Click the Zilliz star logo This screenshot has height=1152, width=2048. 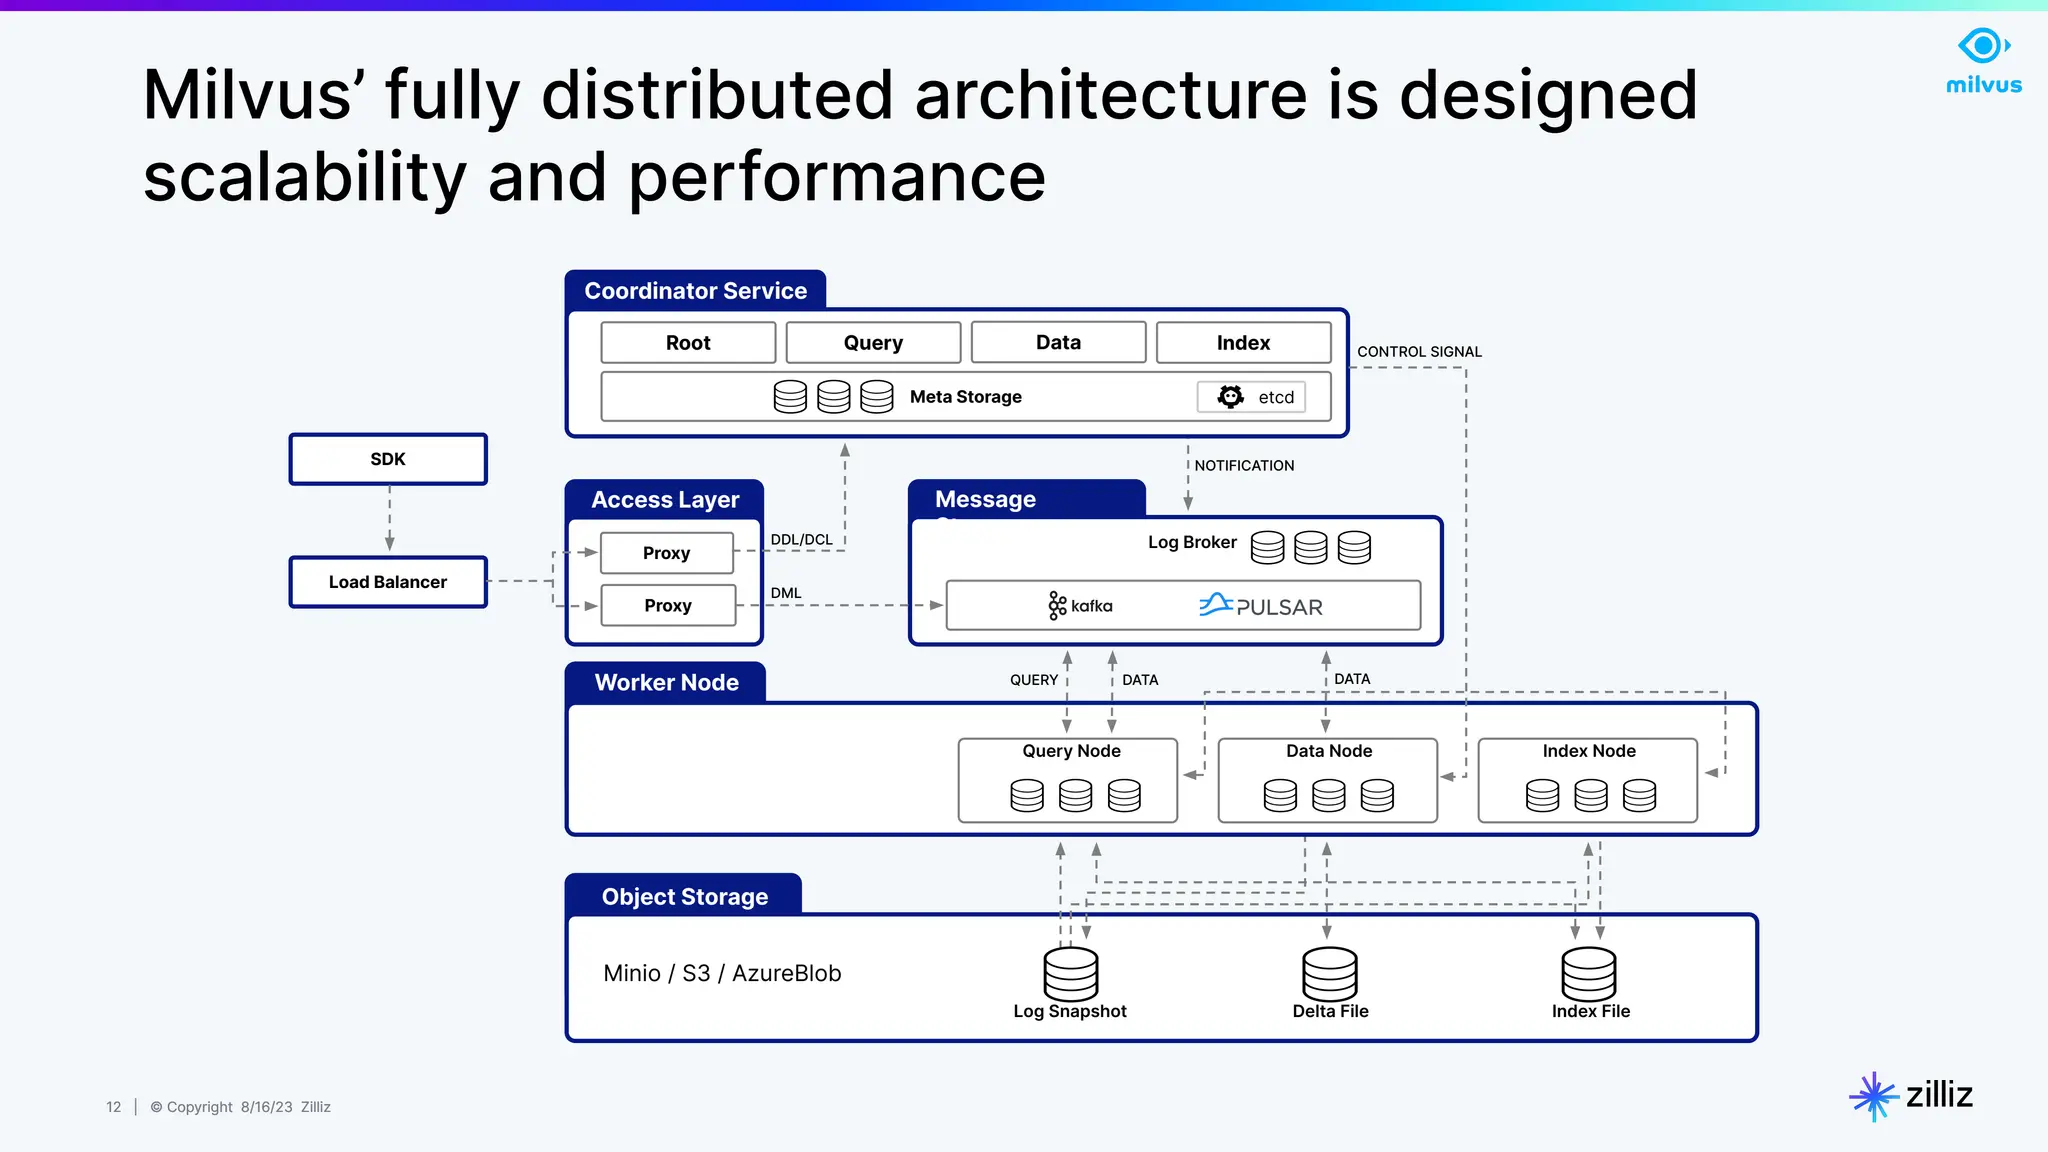[1873, 1097]
